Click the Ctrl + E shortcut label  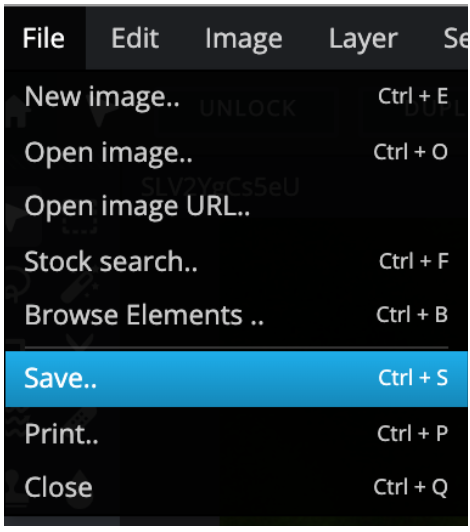413,96
